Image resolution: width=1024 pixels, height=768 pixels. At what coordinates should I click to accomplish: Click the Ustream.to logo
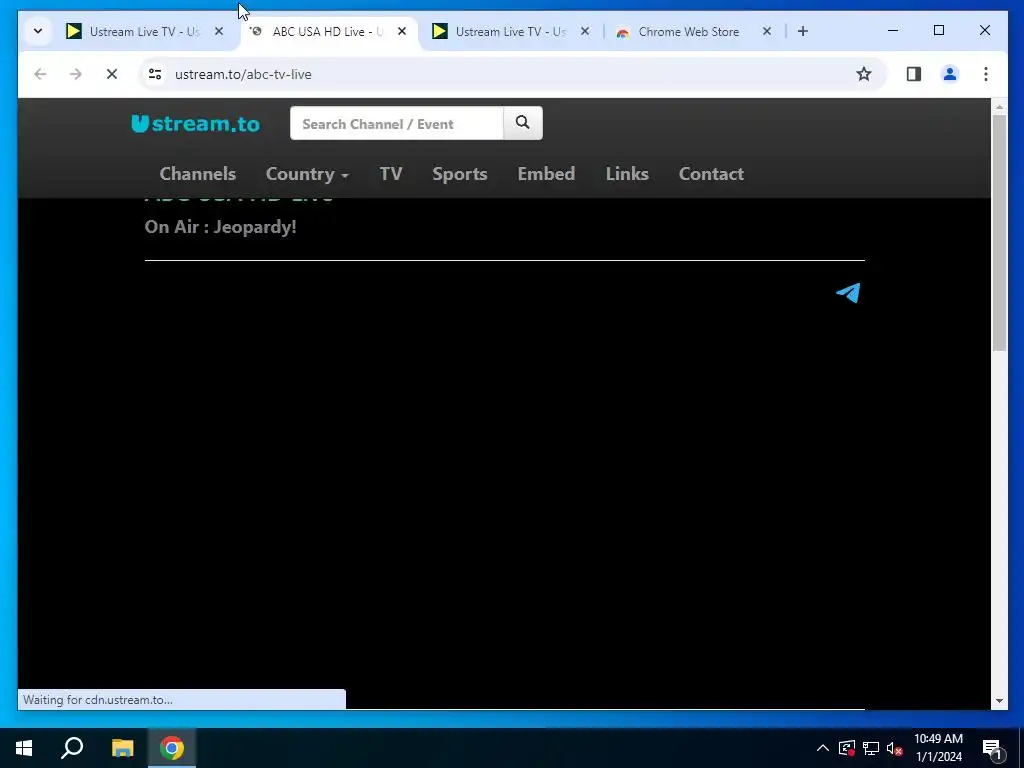[x=195, y=123]
